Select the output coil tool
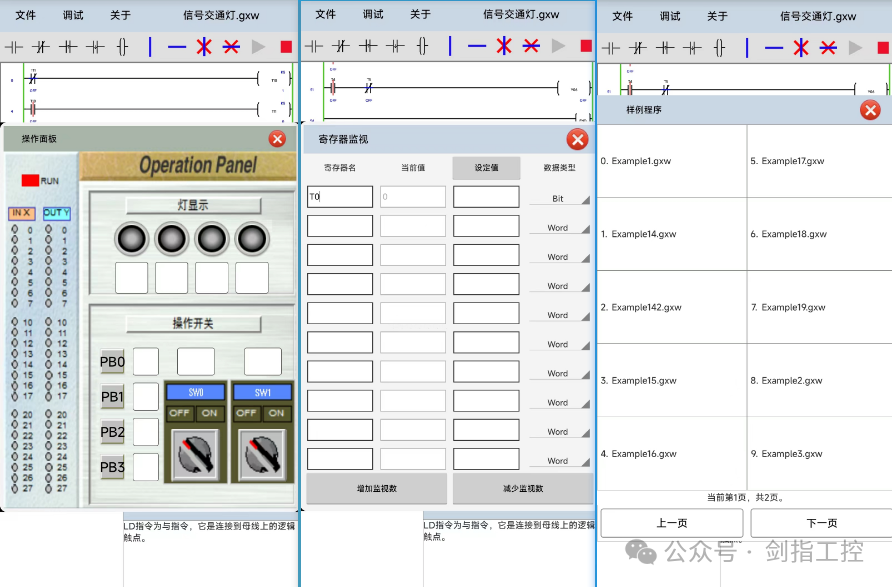892x587 pixels. pos(123,46)
